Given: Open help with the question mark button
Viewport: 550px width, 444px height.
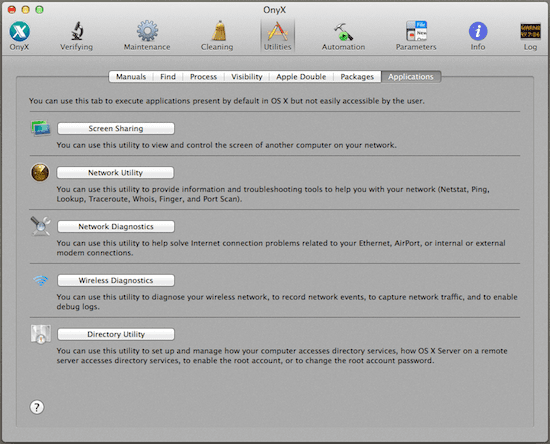Looking at the screenshot, I should pyautogui.click(x=37, y=407).
